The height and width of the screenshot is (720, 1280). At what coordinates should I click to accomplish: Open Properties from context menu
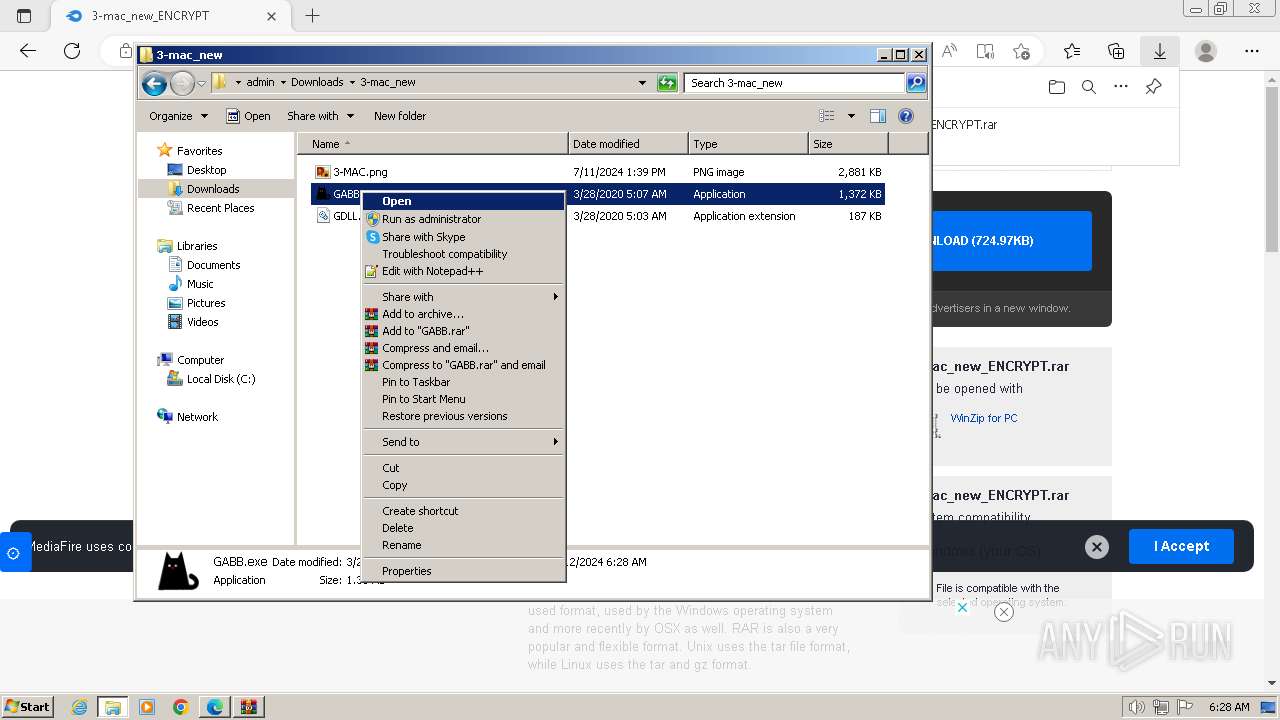pos(464,571)
